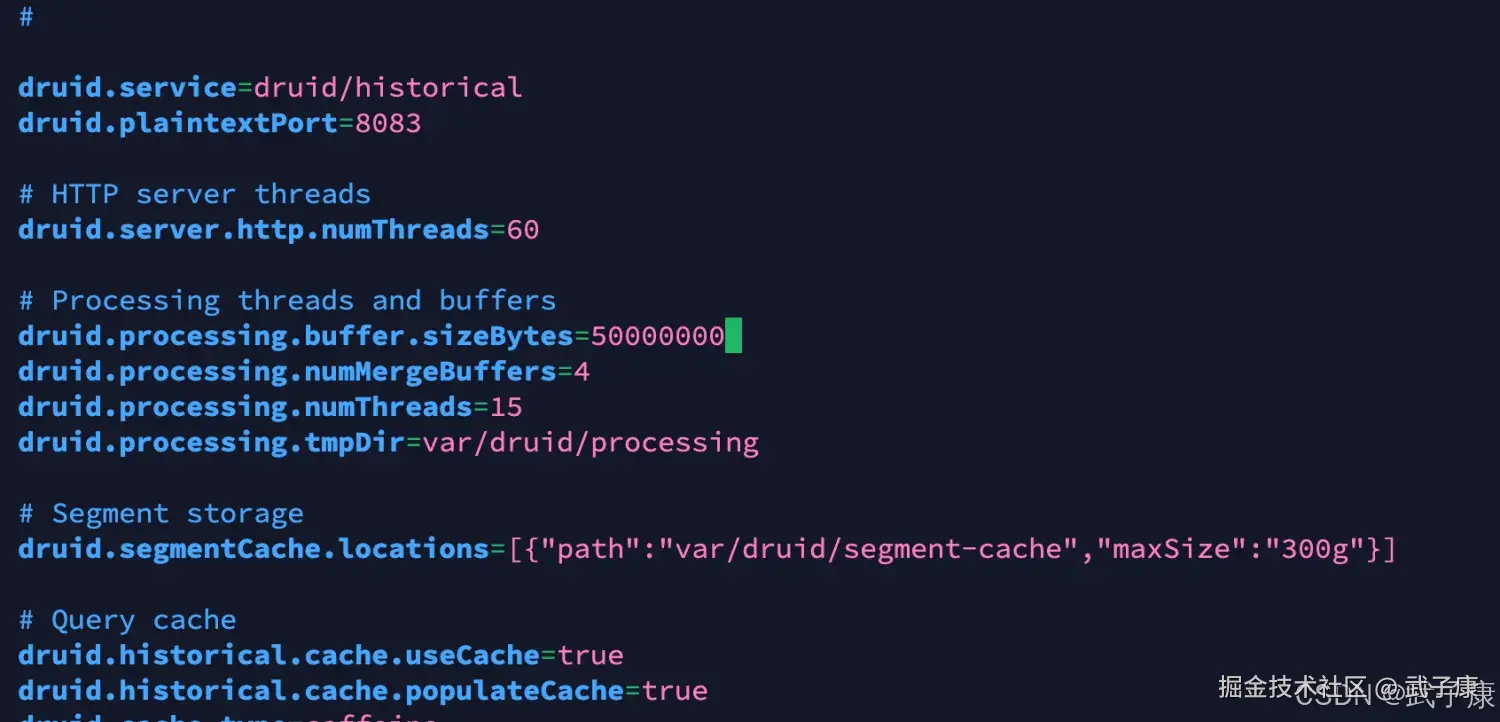The image size is (1500, 722).
Task: Click the druid.server.http.numThreads key
Action: click(253, 230)
